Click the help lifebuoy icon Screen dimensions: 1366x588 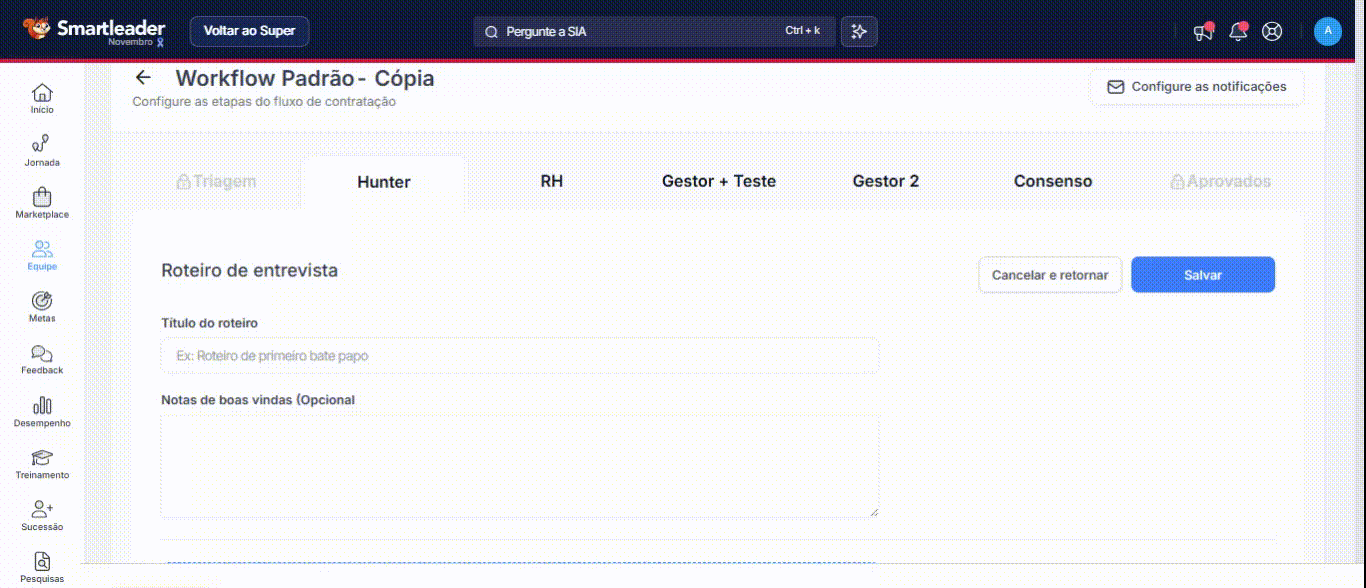coord(1272,32)
